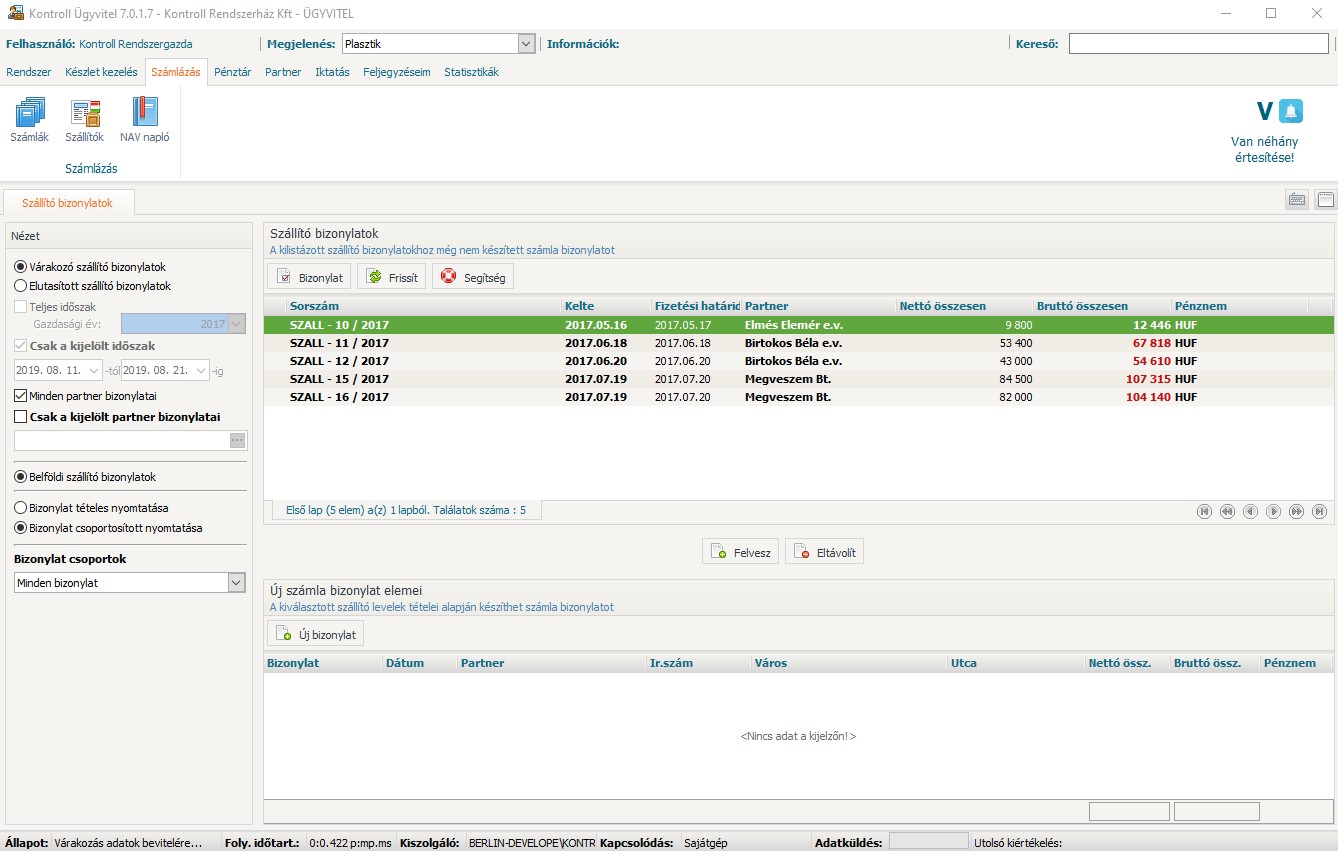1338x851 pixels.
Task: Sort lower table by Dátum column
Action: (x=419, y=663)
